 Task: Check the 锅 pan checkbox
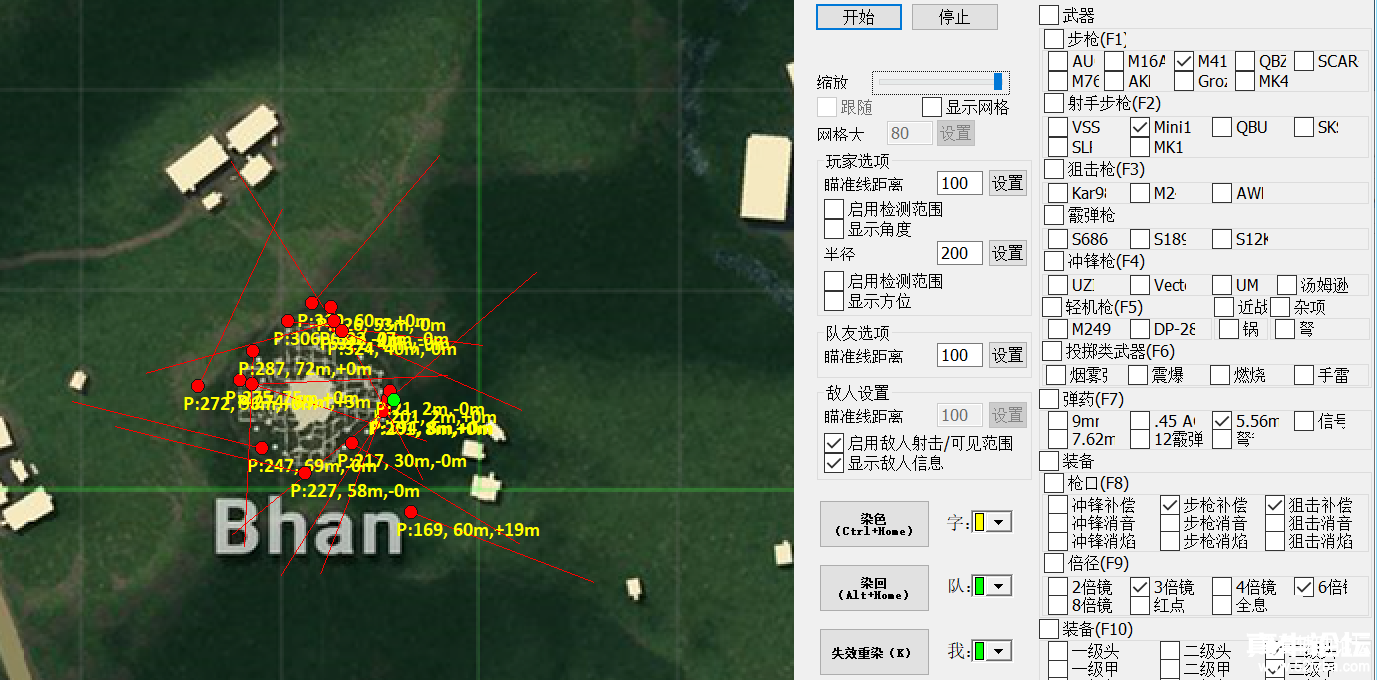[x=1228, y=329]
